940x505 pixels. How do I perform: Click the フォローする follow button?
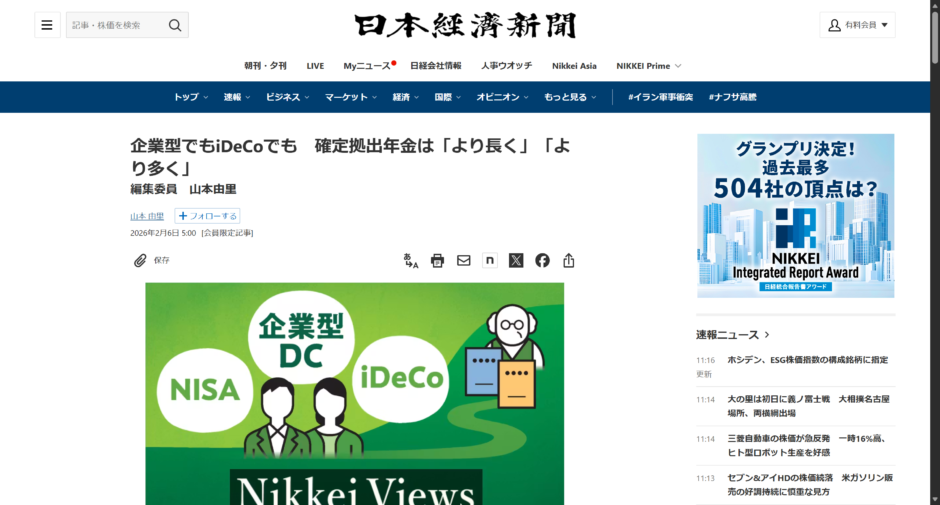click(207, 216)
